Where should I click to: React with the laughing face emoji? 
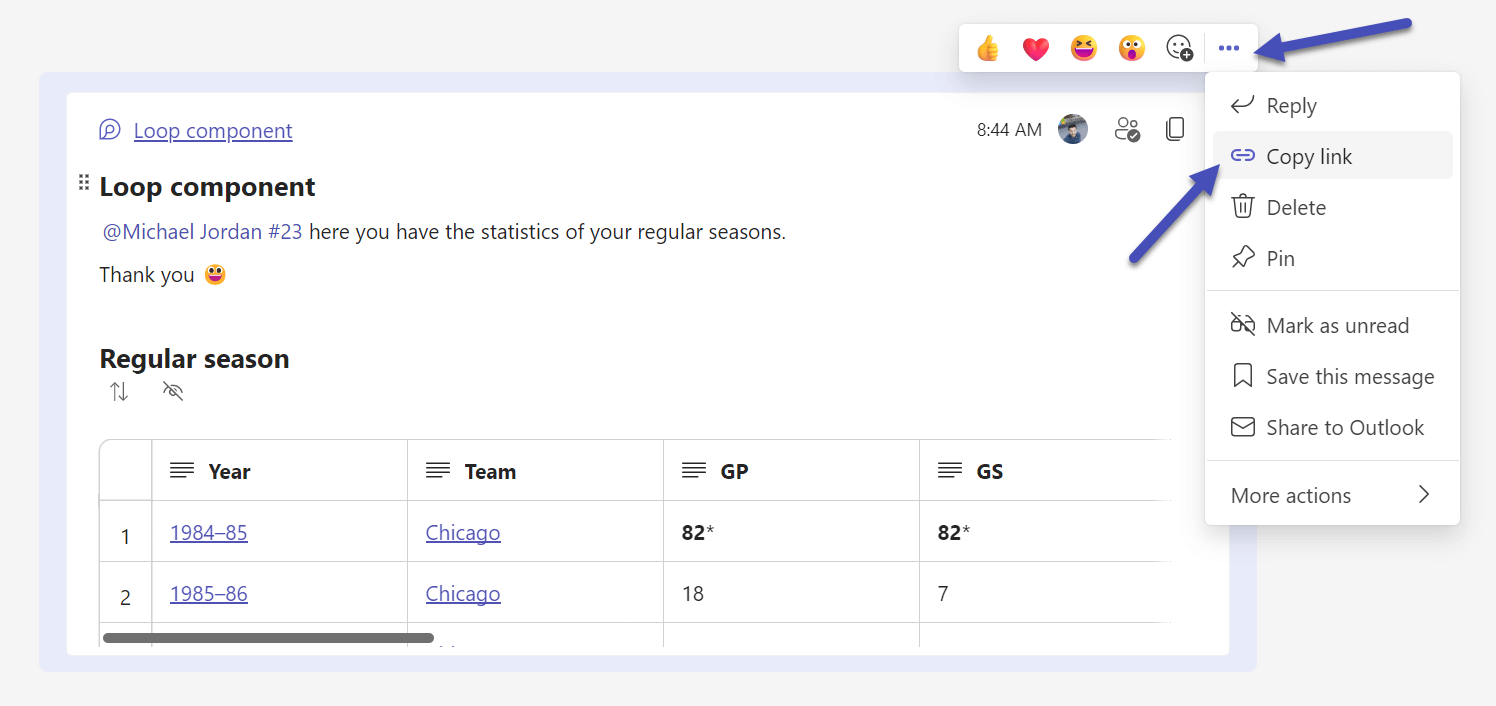coord(1084,48)
